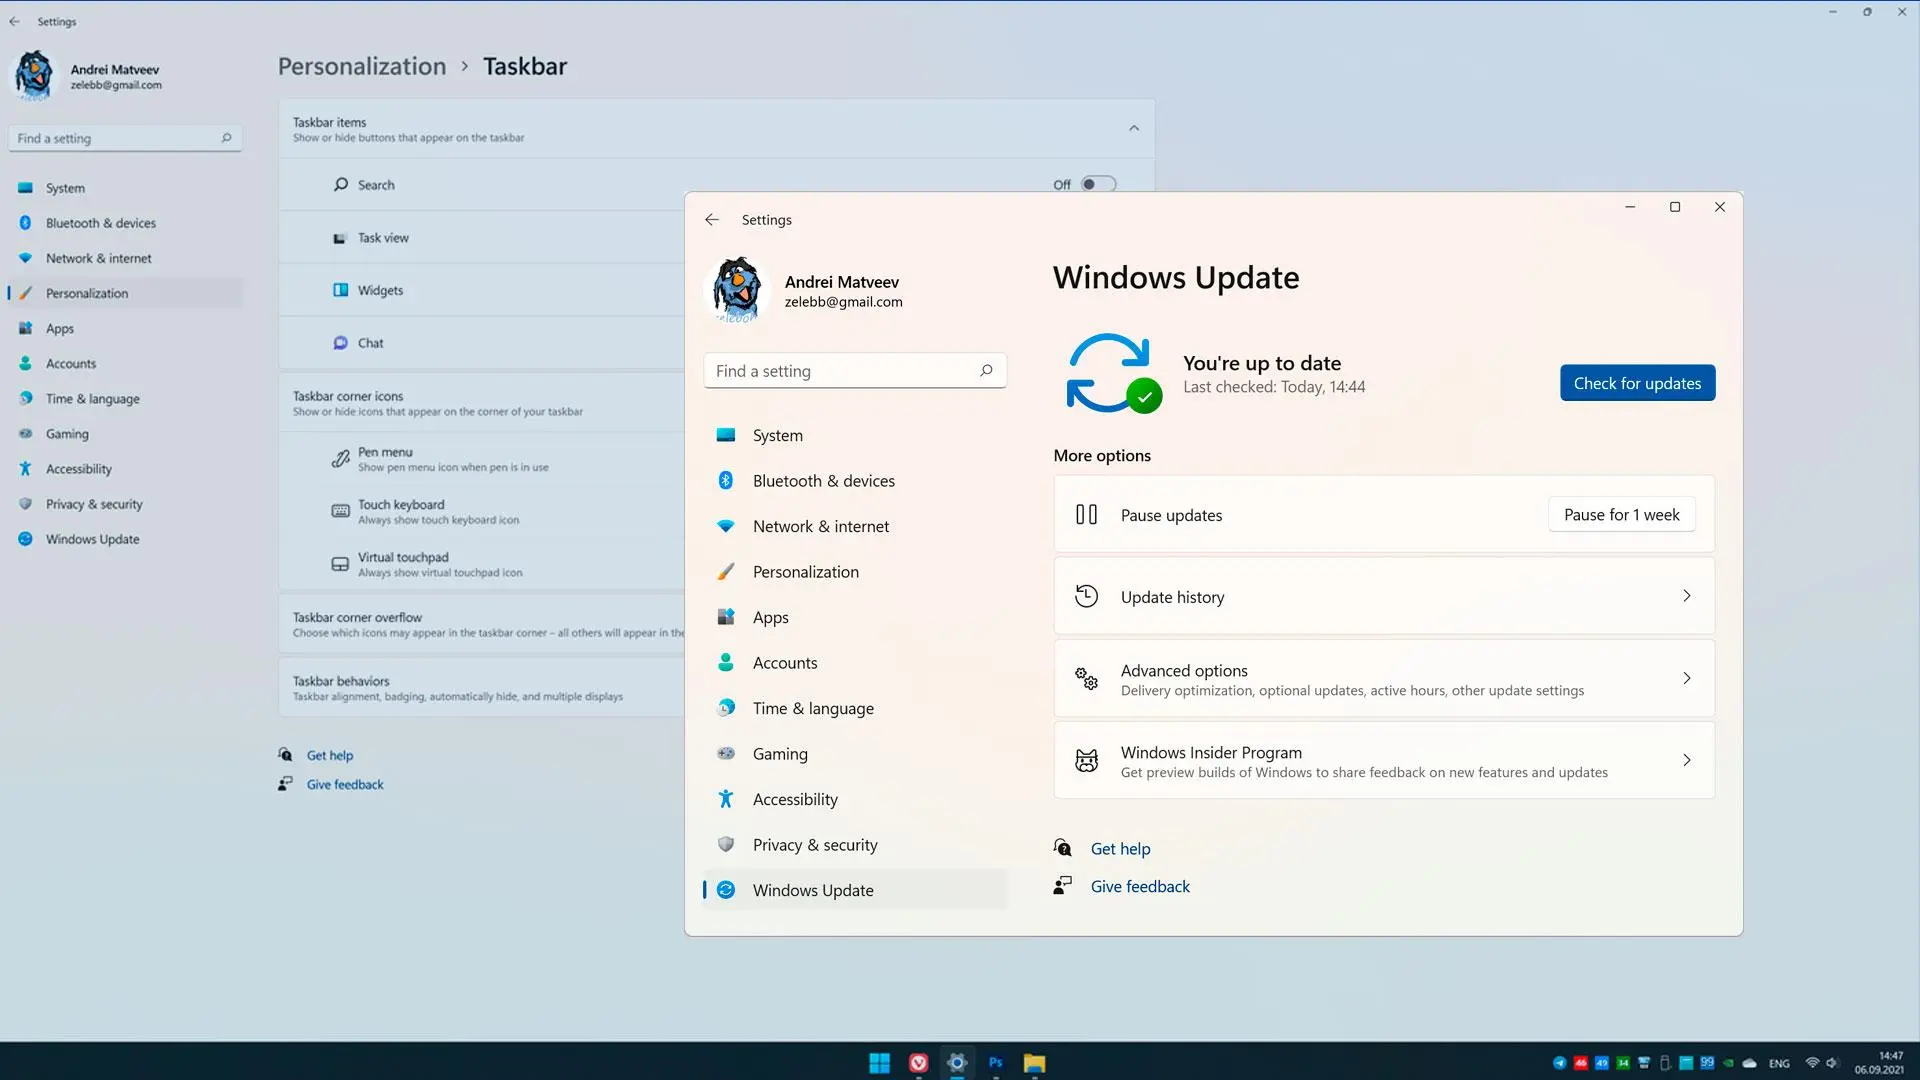The width and height of the screenshot is (1920, 1080).
Task: Click search magnifier in front Find a setting
Action: click(986, 371)
